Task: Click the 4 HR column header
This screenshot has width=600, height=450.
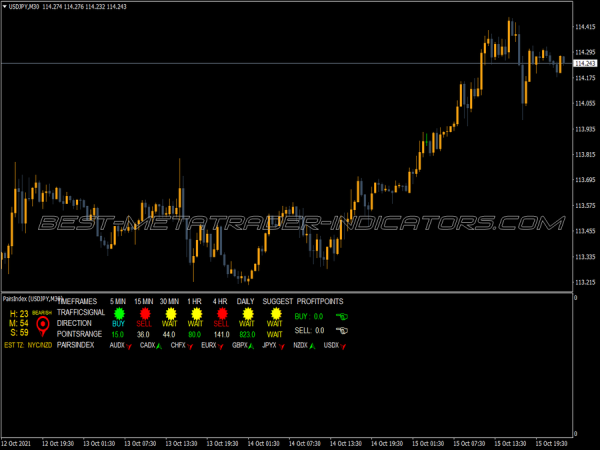Action: [x=220, y=302]
